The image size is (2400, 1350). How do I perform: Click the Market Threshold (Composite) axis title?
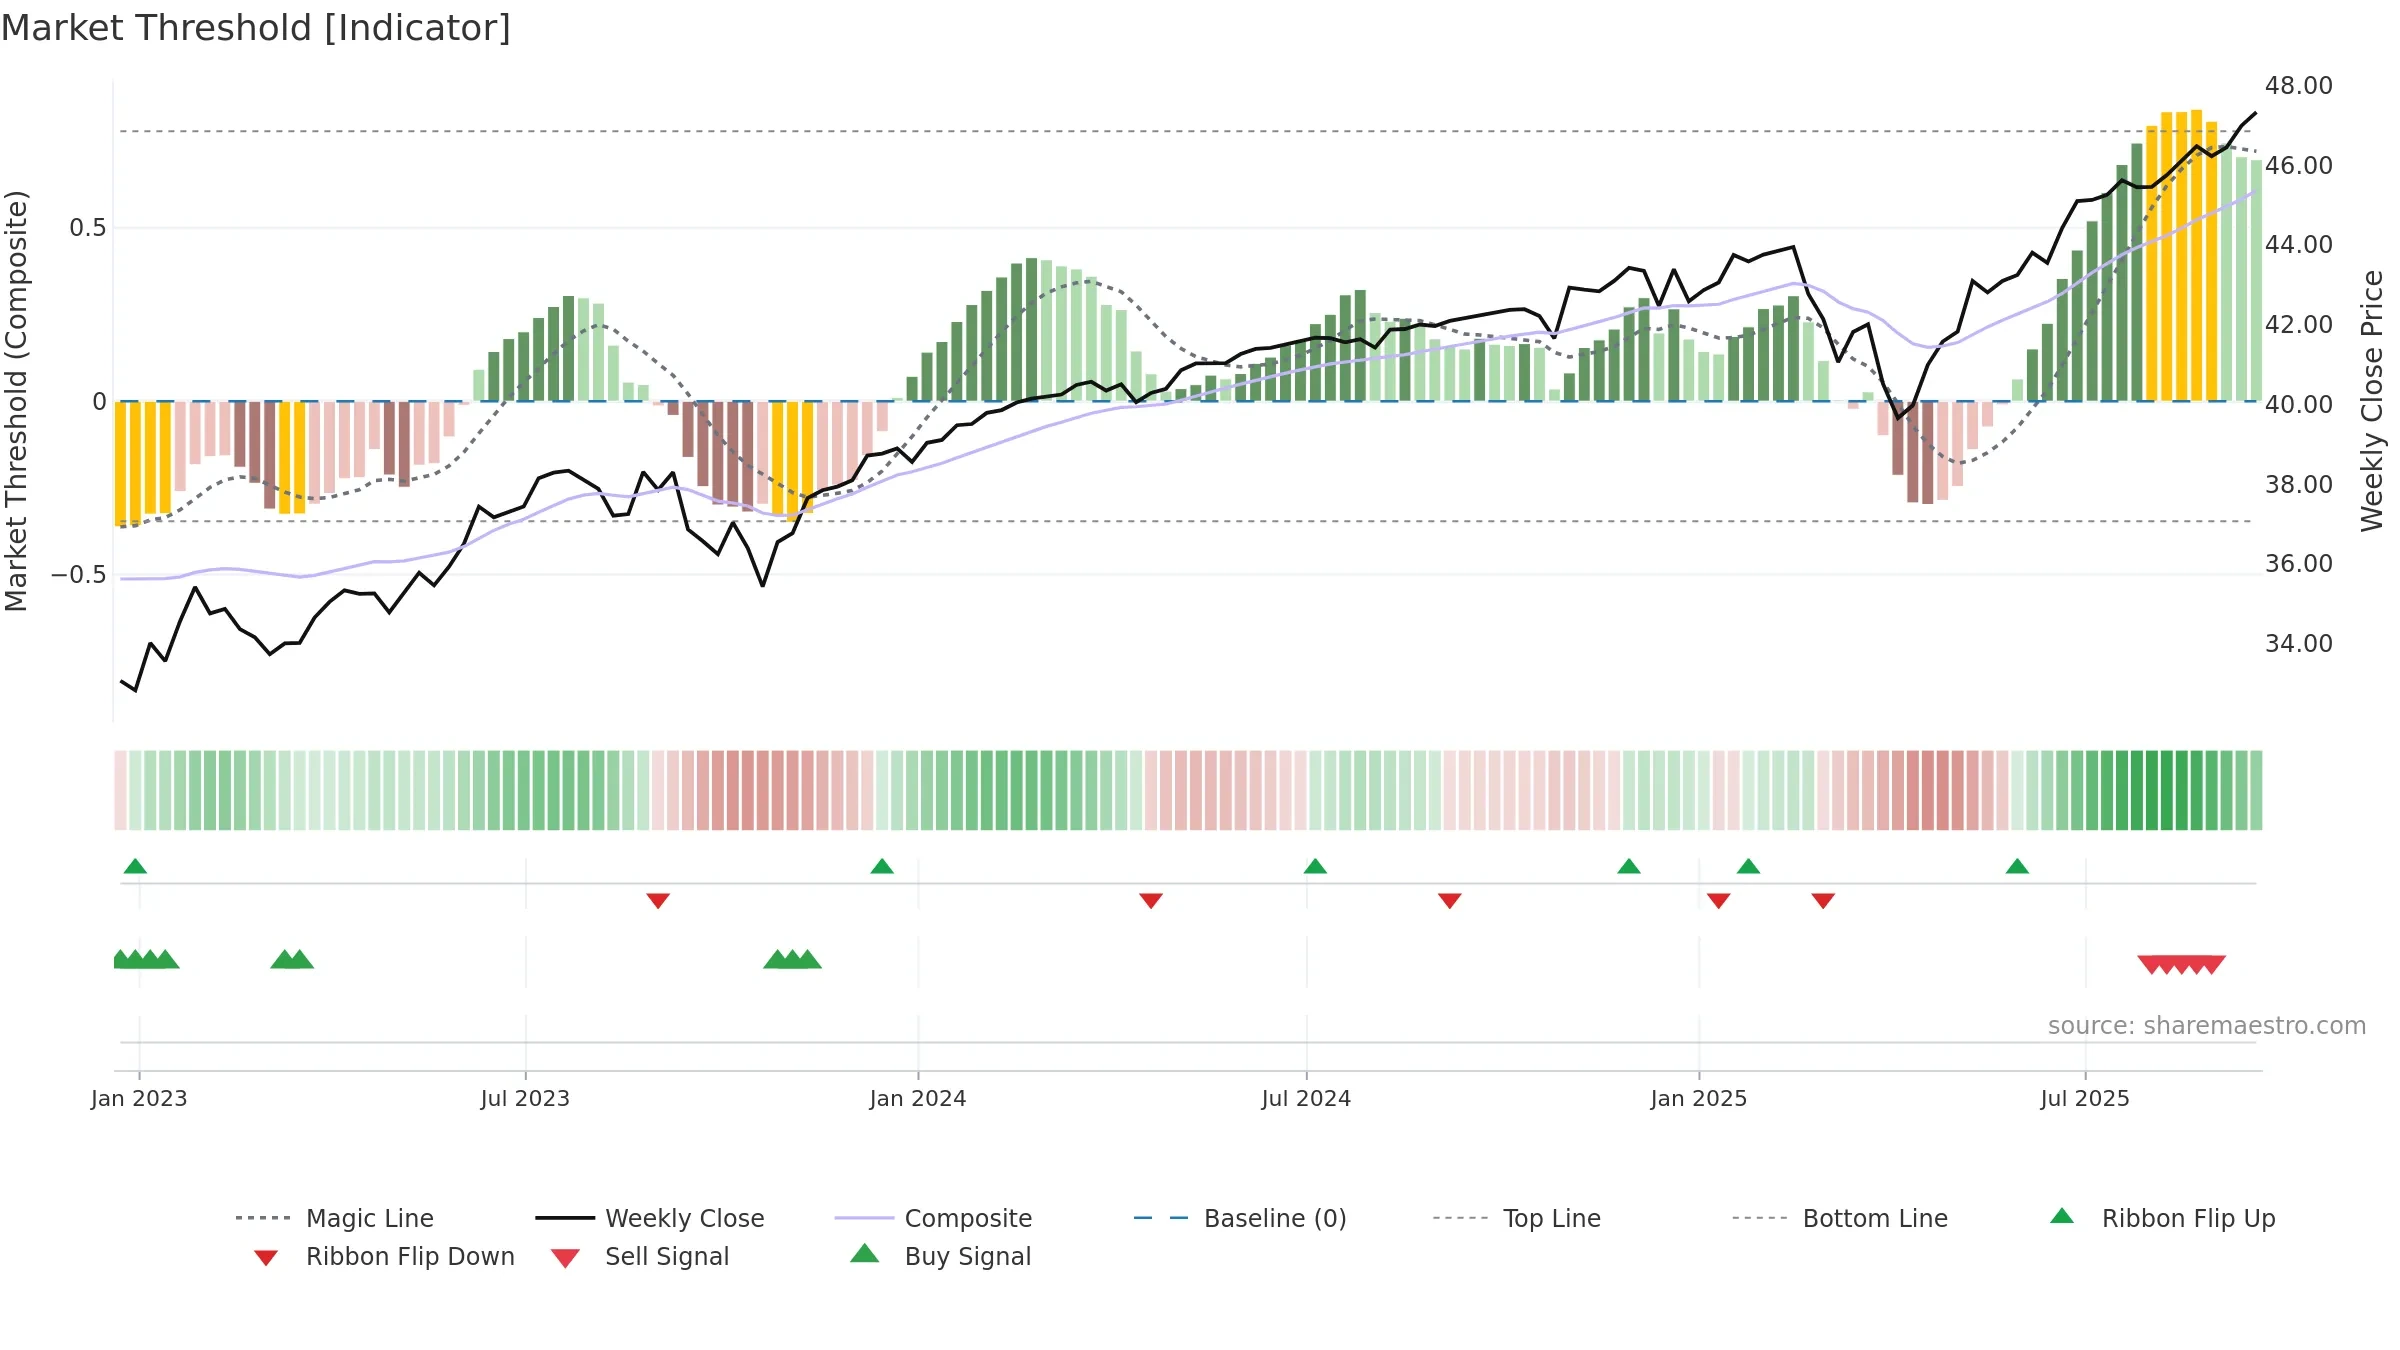tap(16, 400)
